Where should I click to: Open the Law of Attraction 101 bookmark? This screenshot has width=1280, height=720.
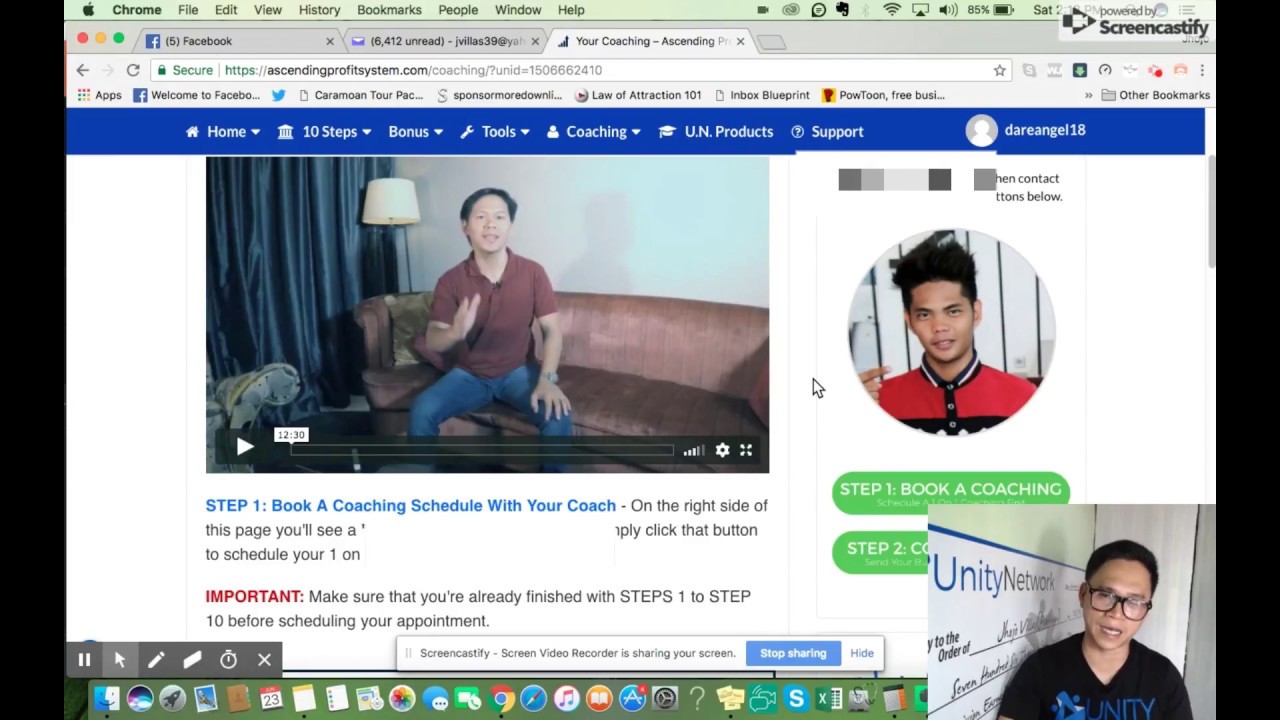639,95
